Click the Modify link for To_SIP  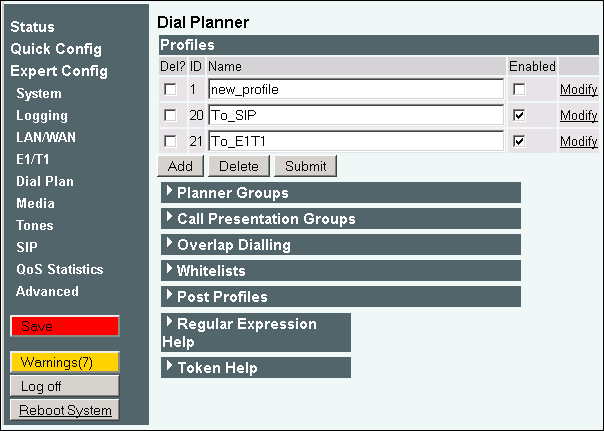[578, 116]
